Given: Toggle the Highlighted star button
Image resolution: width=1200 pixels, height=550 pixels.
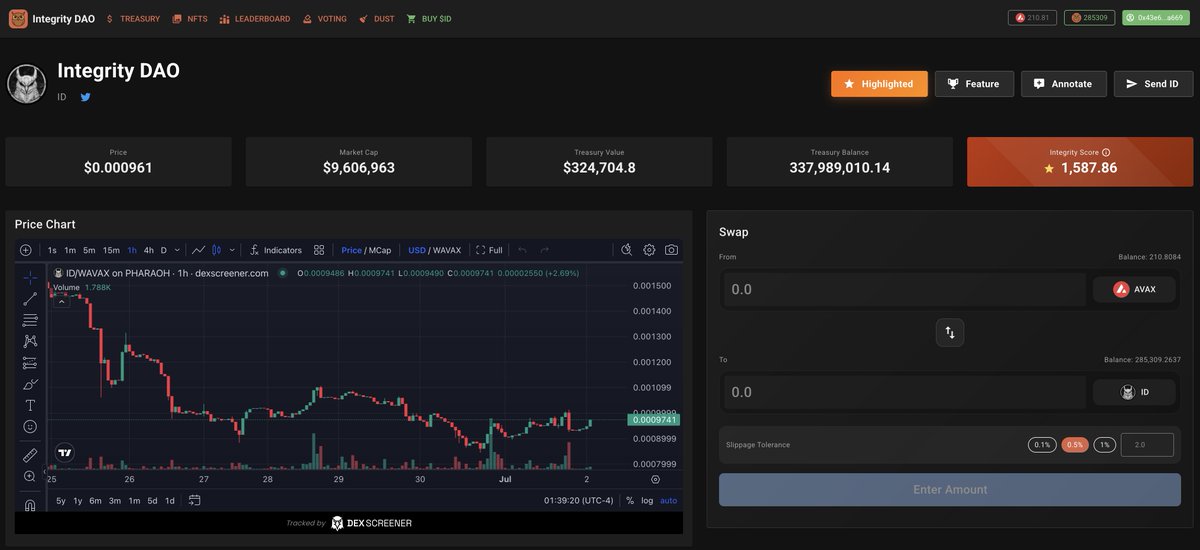Looking at the screenshot, I should (879, 84).
